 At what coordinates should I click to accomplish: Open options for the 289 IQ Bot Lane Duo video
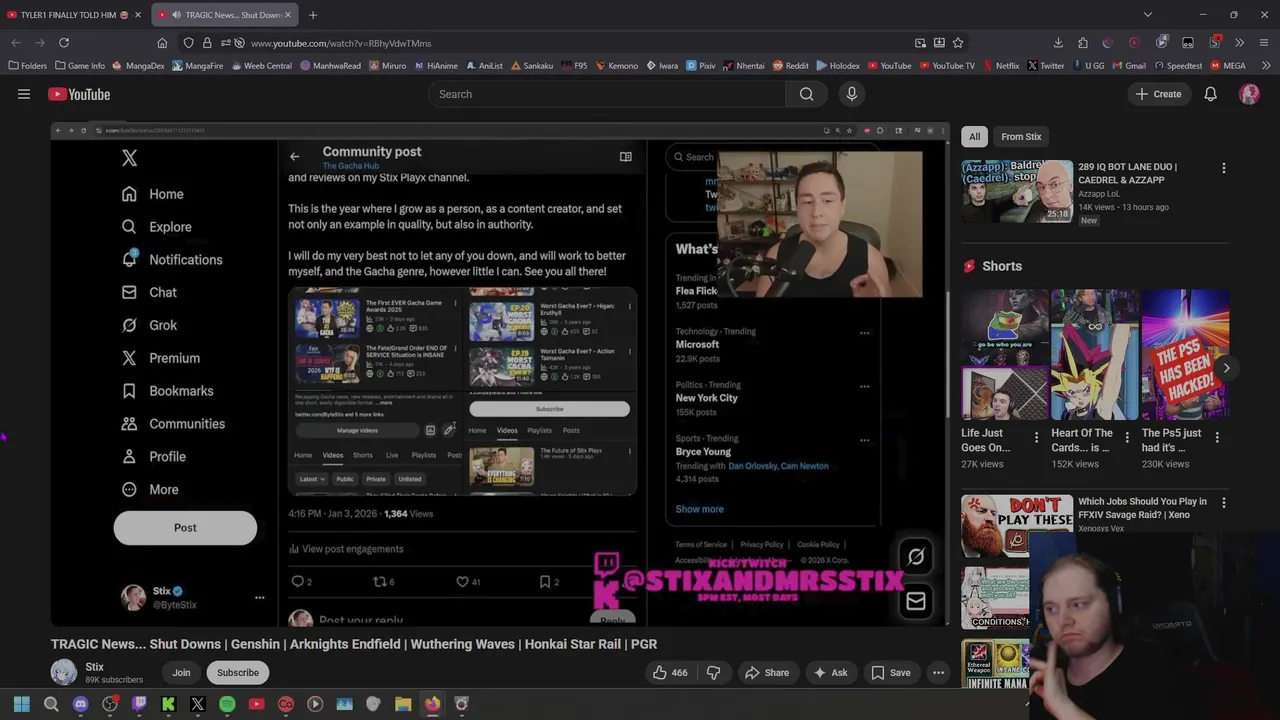click(1224, 168)
